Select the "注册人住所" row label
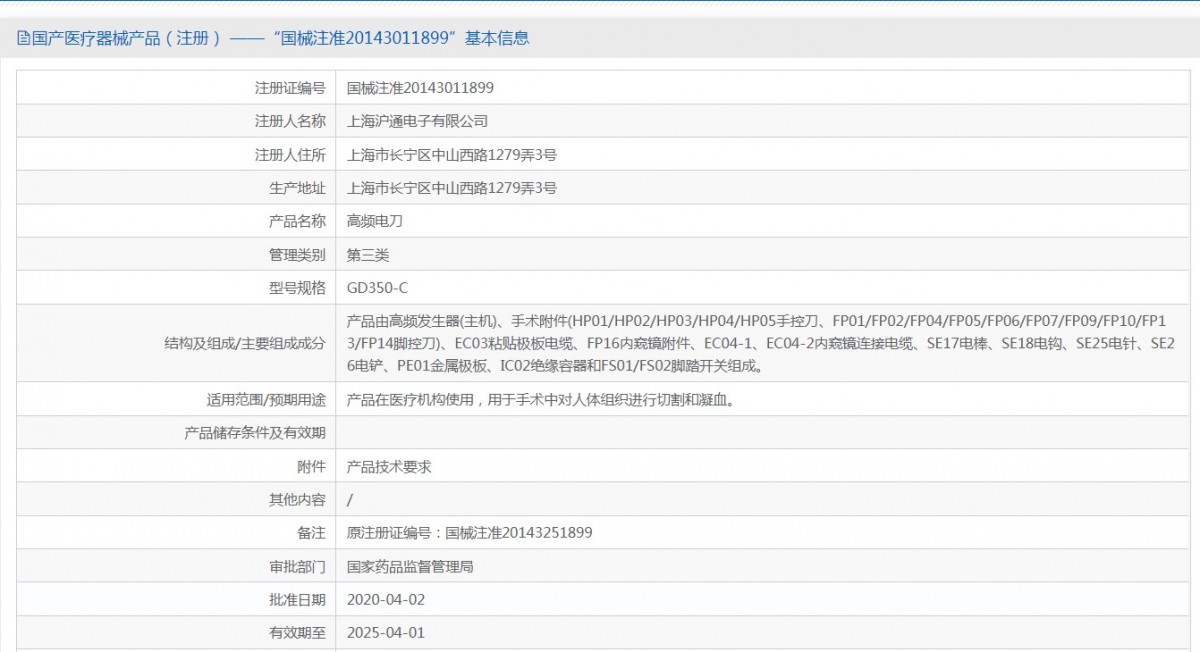The height and width of the screenshot is (652, 1200). (291, 155)
